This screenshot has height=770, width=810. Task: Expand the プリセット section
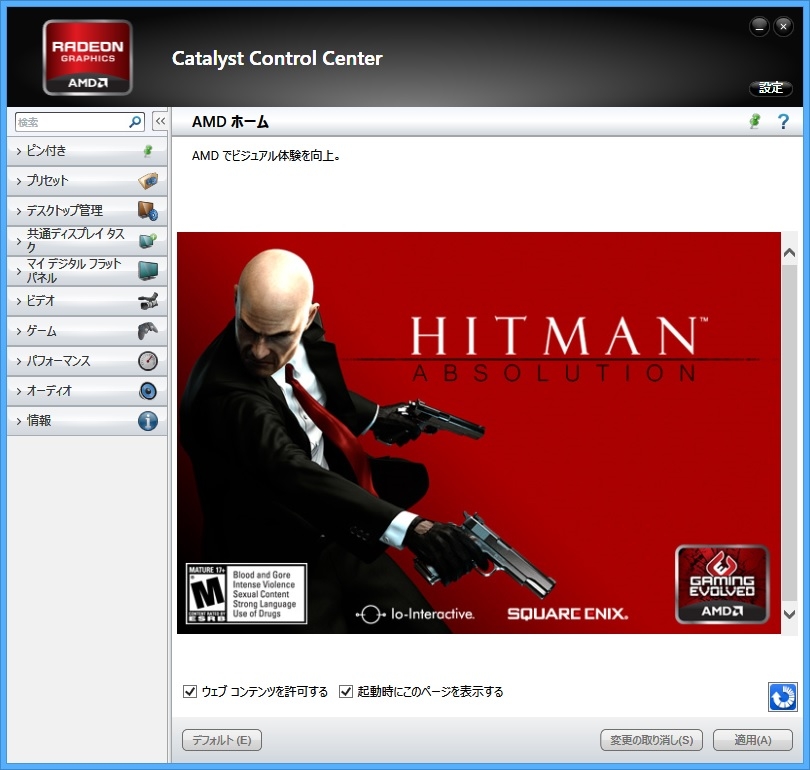pyautogui.click(x=87, y=181)
